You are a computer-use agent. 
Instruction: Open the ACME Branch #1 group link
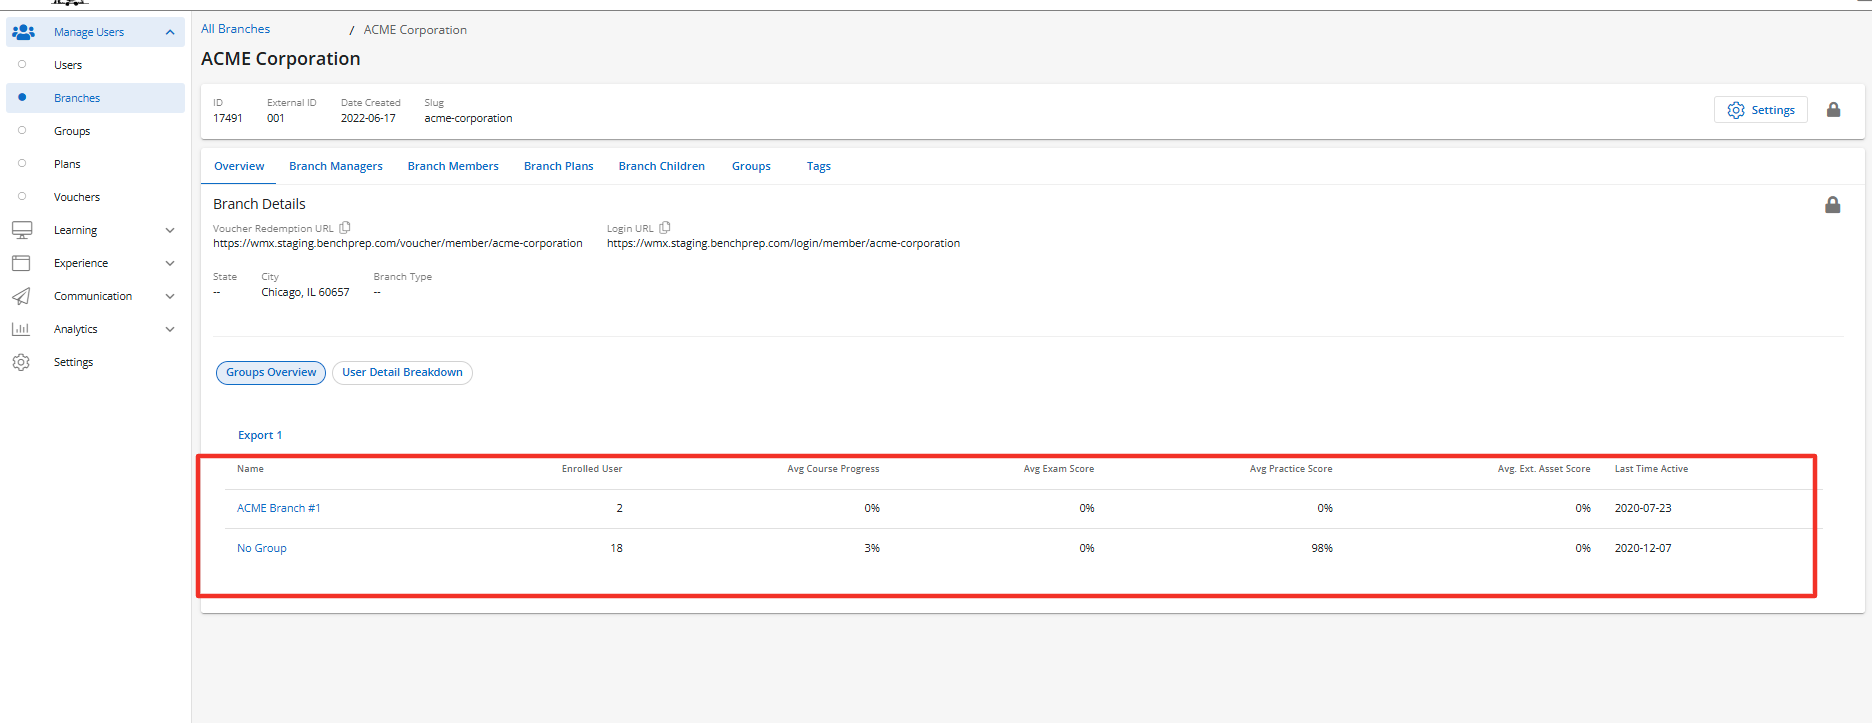coord(279,508)
